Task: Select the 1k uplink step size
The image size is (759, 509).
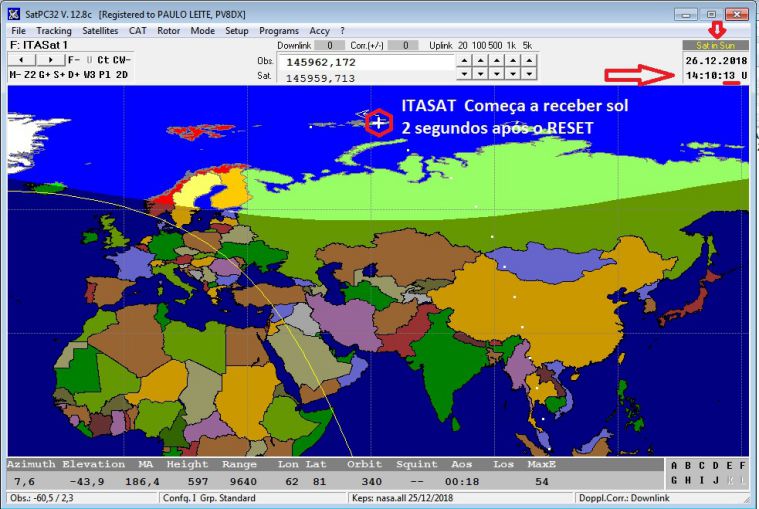Action: tap(510, 46)
